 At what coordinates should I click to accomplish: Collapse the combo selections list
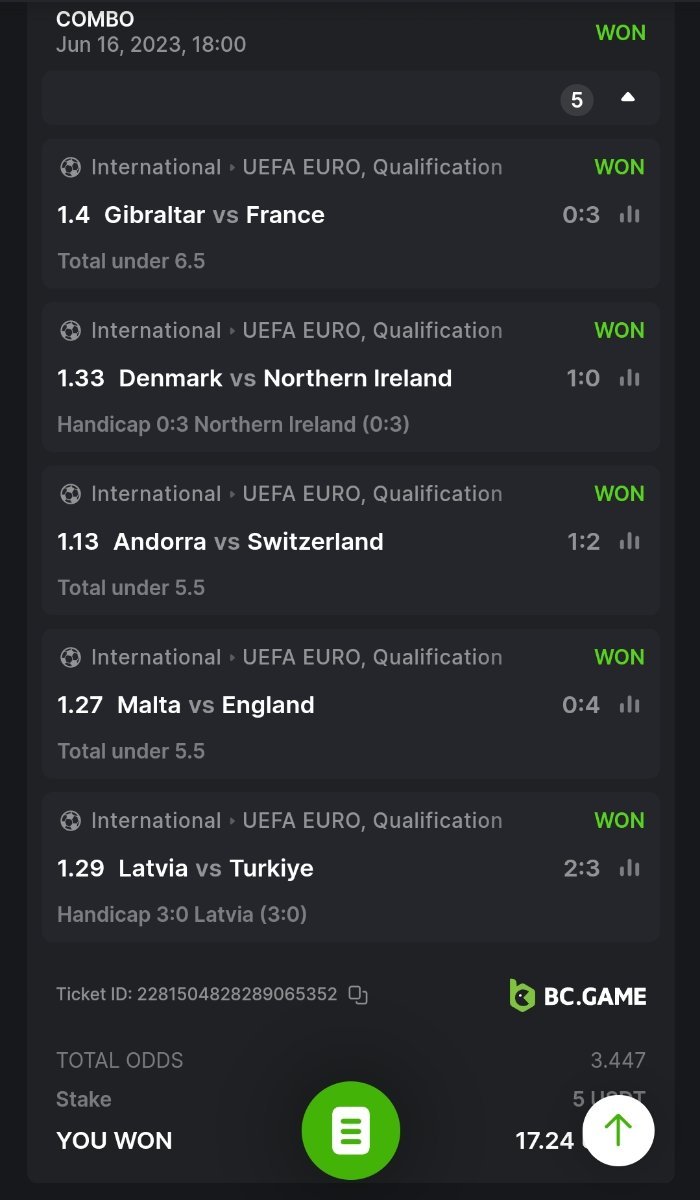point(627,98)
